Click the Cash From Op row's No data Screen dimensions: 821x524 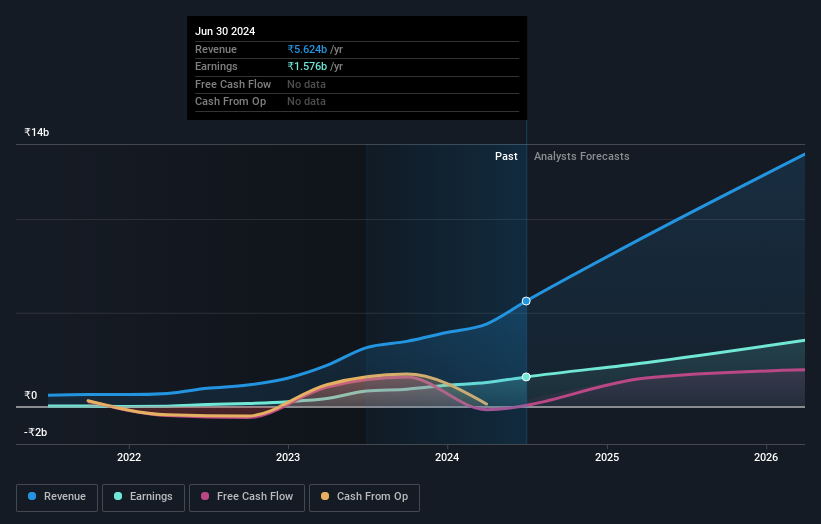(x=306, y=102)
